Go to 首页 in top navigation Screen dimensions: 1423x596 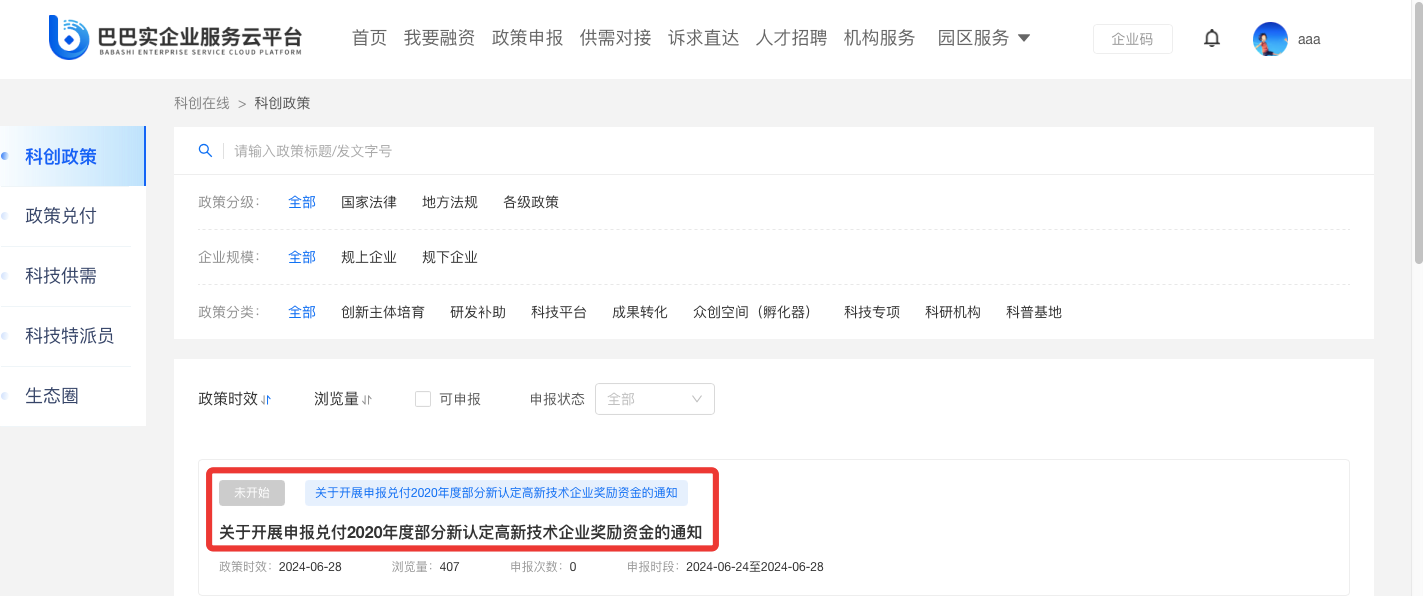pos(369,38)
